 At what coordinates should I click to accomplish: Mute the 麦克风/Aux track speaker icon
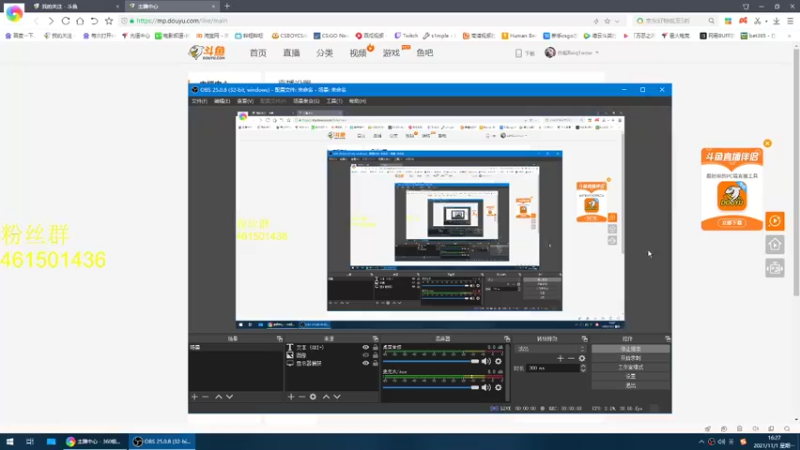(x=486, y=387)
